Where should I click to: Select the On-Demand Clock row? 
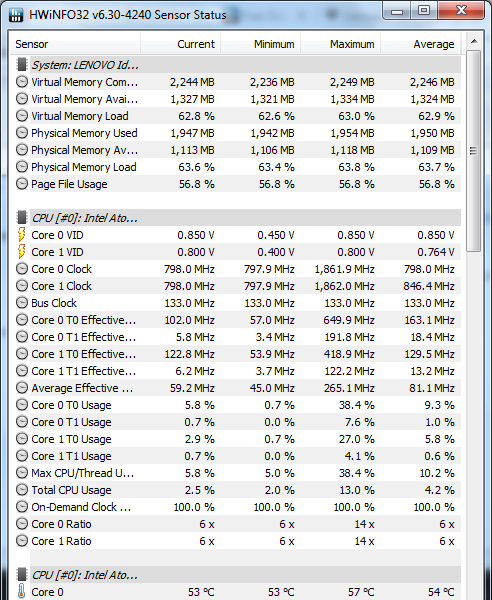pyautogui.click(x=236, y=507)
